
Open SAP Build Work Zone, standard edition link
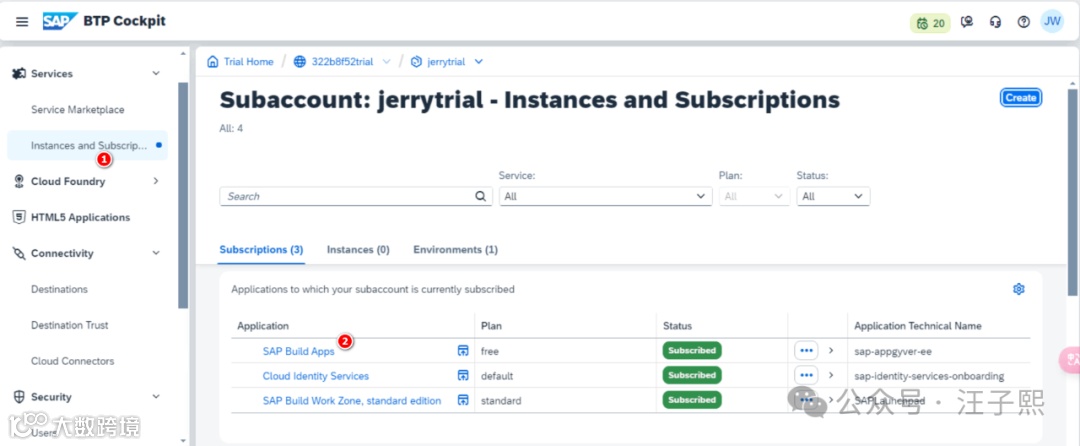pyautogui.click(x=352, y=401)
